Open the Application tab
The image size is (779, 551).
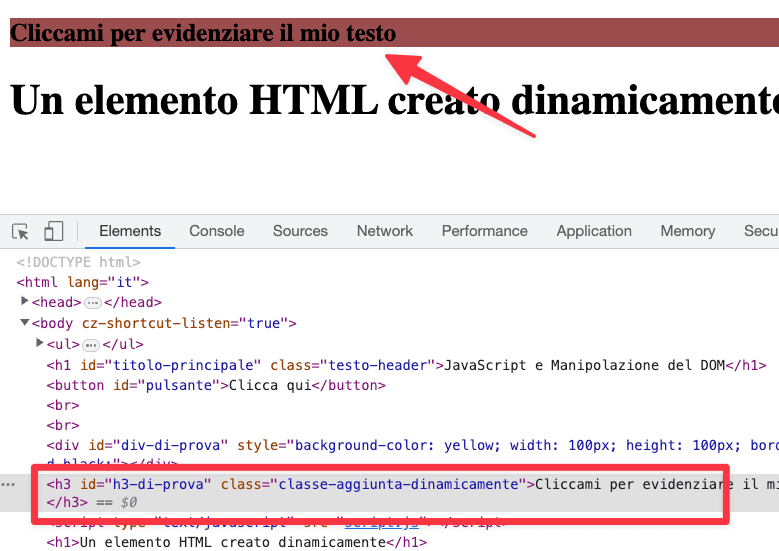594,231
